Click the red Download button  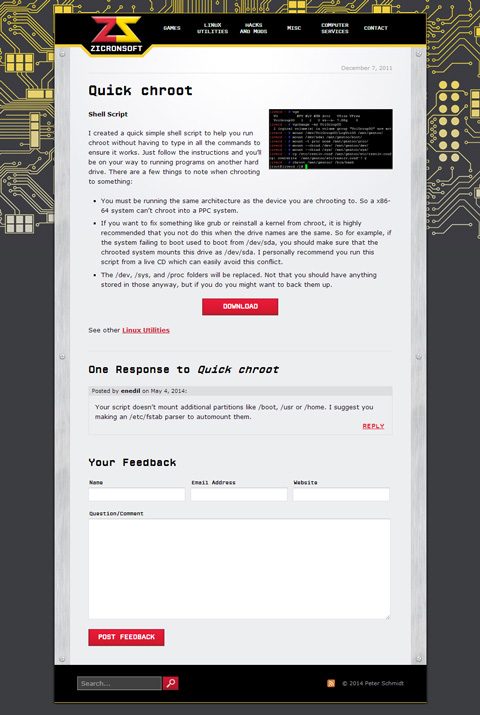point(240,306)
